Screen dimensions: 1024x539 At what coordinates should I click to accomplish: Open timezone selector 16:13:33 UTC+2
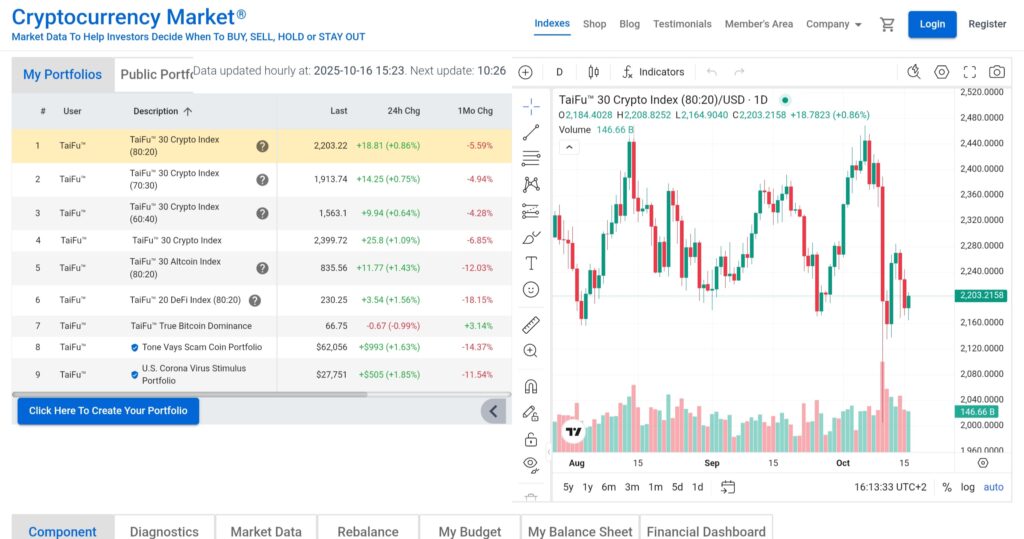pos(890,487)
